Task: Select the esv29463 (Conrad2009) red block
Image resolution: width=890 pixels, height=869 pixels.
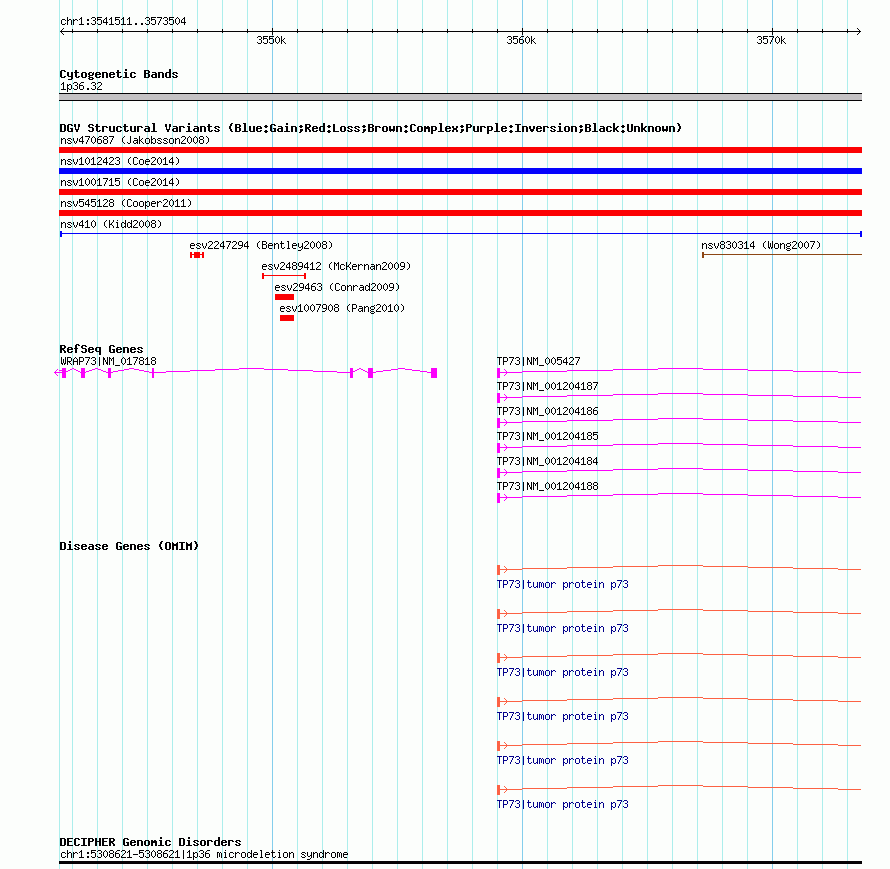Action: [284, 297]
